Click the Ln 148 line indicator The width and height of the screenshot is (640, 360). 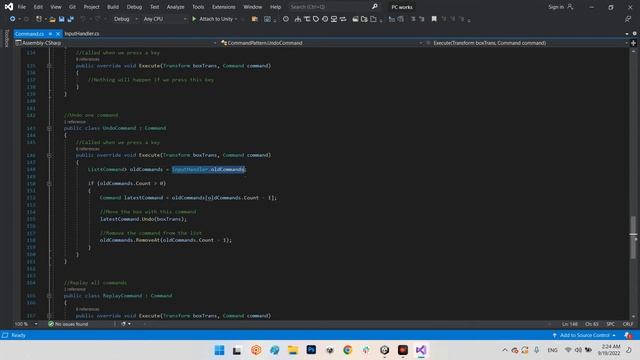coord(570,324)
